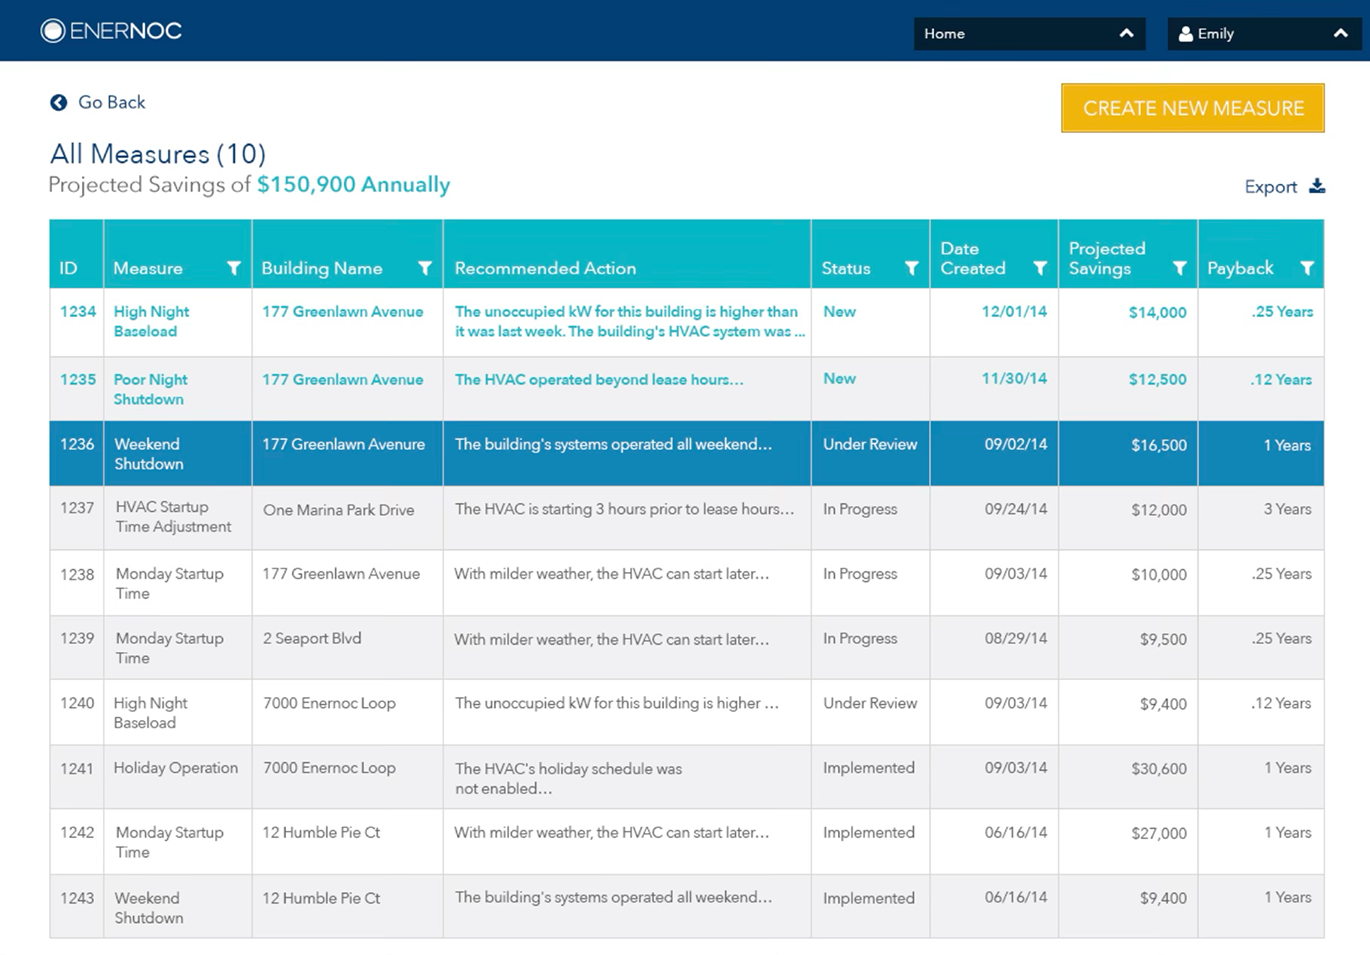The height and width of the screenshot is (955, 1370).
Task: Open the Emily user dropdown
Action: pyautogui.click(x=1264, y=34)
